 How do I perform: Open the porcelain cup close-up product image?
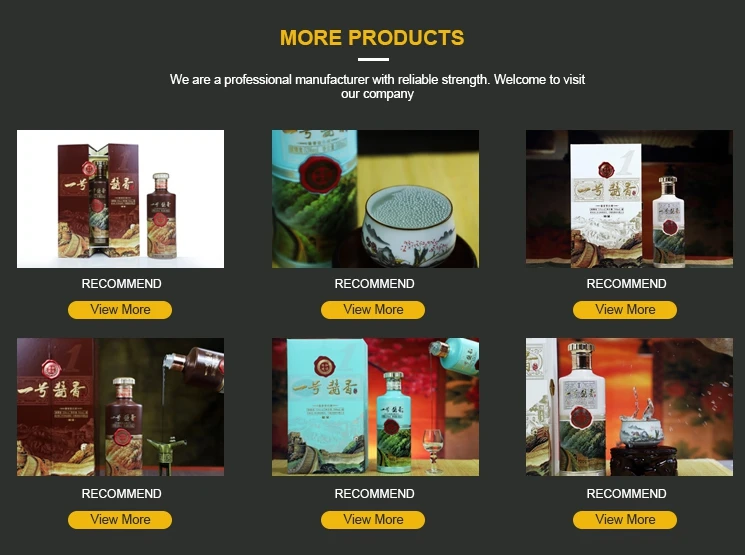pos(375,199)
